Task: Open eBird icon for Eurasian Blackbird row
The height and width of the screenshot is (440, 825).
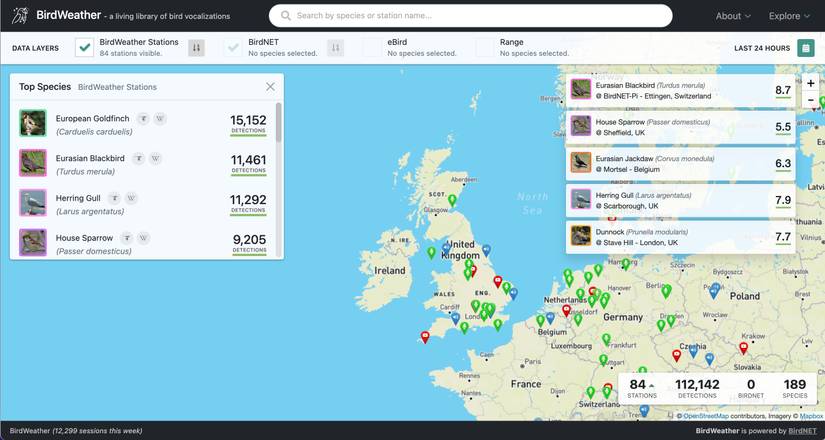Action: coord(138,158)
